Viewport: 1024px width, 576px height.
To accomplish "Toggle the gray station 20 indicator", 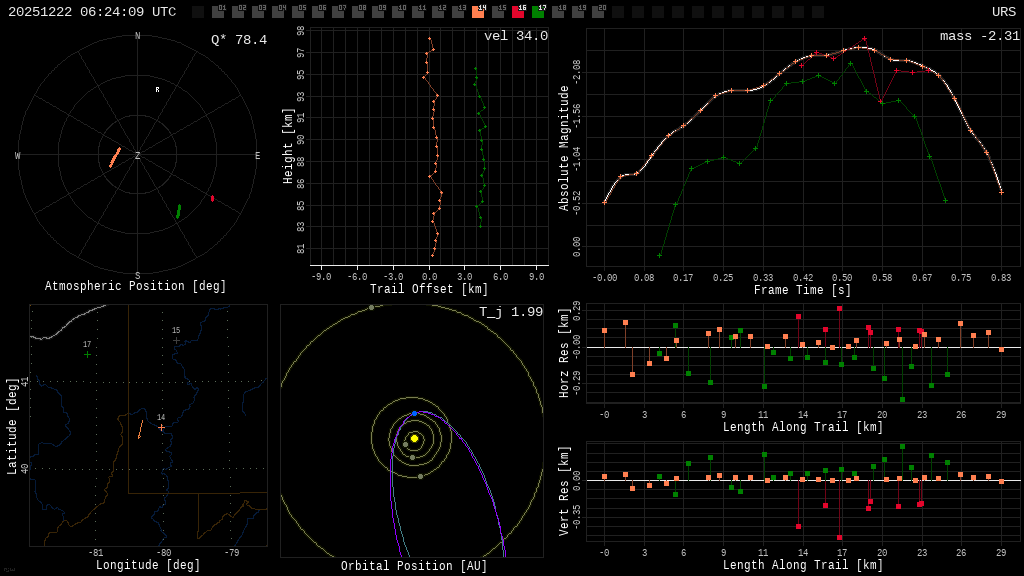I will tap(598, 12).
